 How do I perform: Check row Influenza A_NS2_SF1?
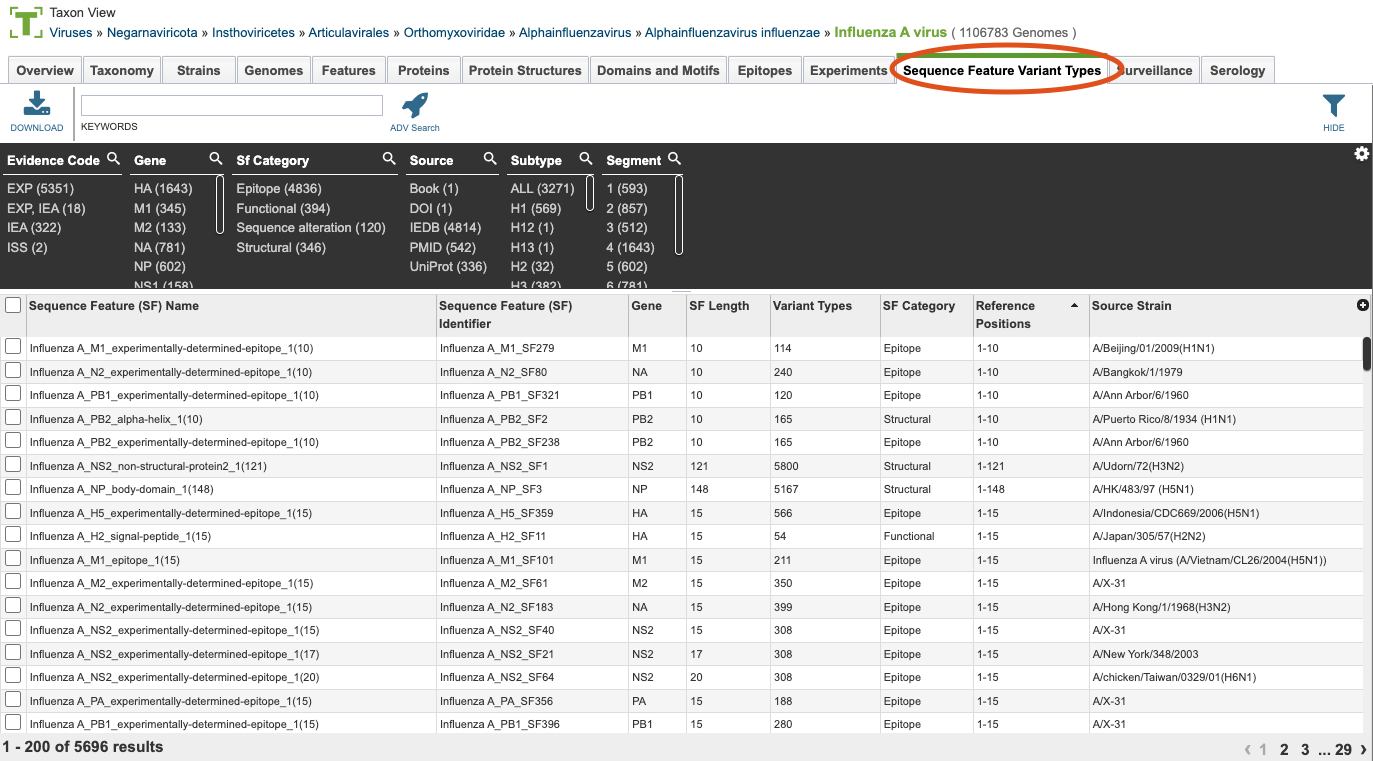click(13, 464)
